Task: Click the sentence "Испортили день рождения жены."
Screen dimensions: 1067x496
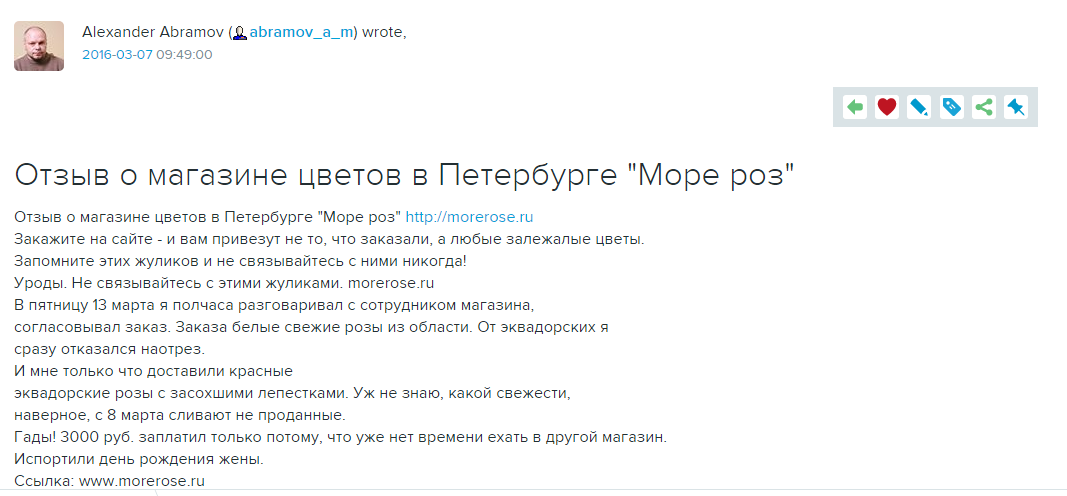Action: point(139,459)
